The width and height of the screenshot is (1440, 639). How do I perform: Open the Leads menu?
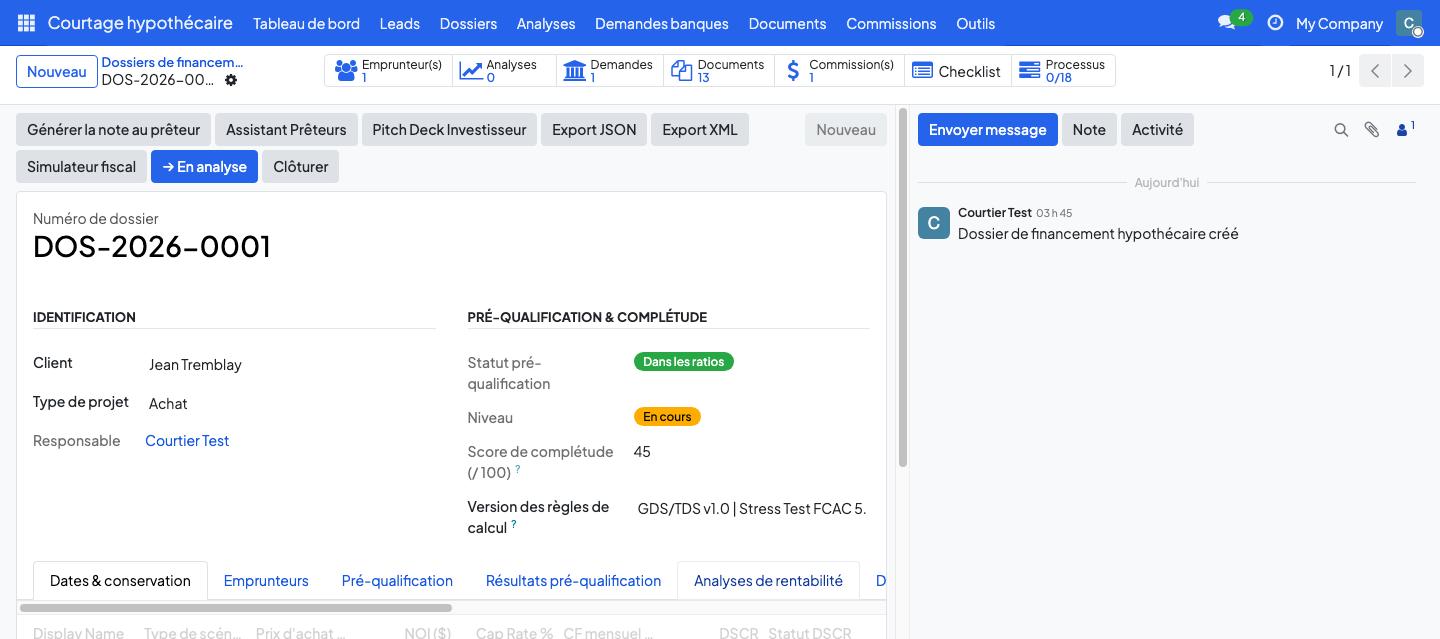click(400, 23)
